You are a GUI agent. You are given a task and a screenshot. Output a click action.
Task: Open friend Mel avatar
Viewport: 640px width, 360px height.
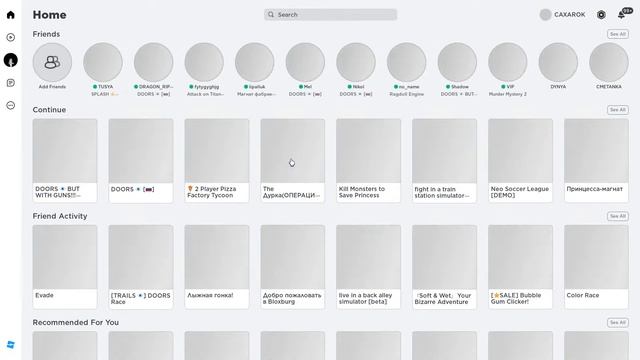point(305,62)
